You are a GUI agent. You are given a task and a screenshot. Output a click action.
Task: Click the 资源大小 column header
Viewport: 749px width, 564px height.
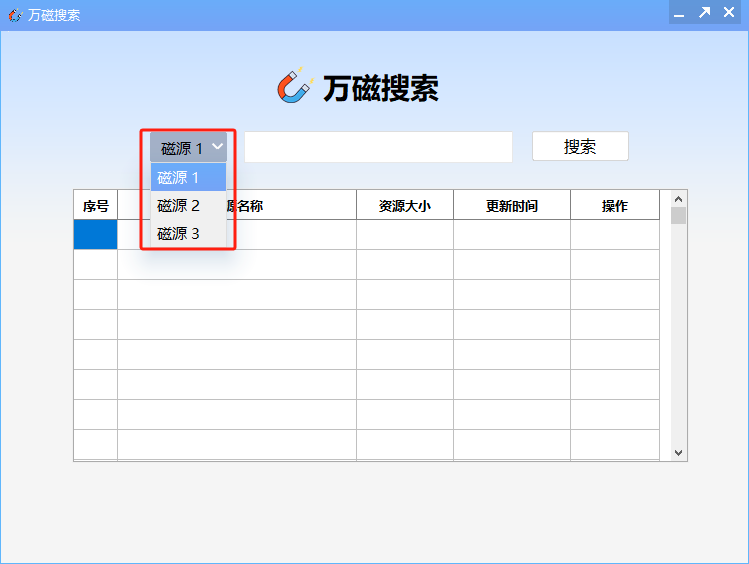[405, 205]
